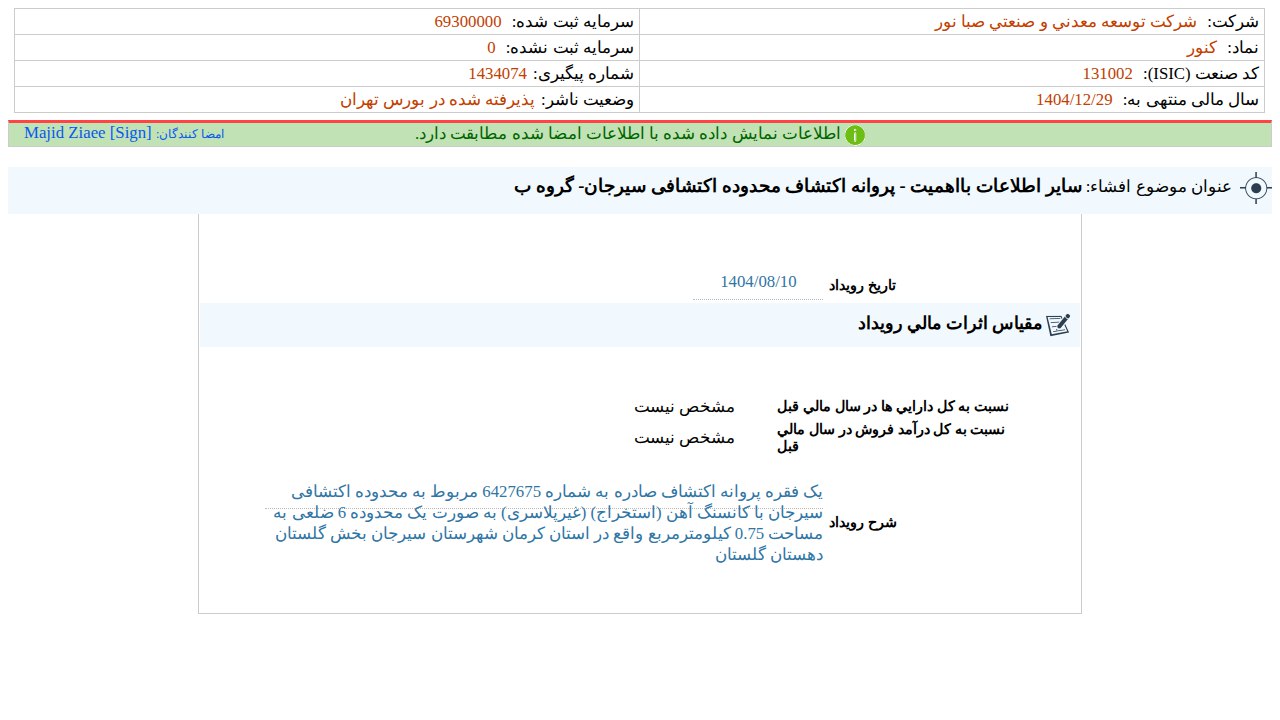Click the green info icon in the status bar
This screenshot has width=1280, height=720.
pyautogui.click(x=855, y=135)
